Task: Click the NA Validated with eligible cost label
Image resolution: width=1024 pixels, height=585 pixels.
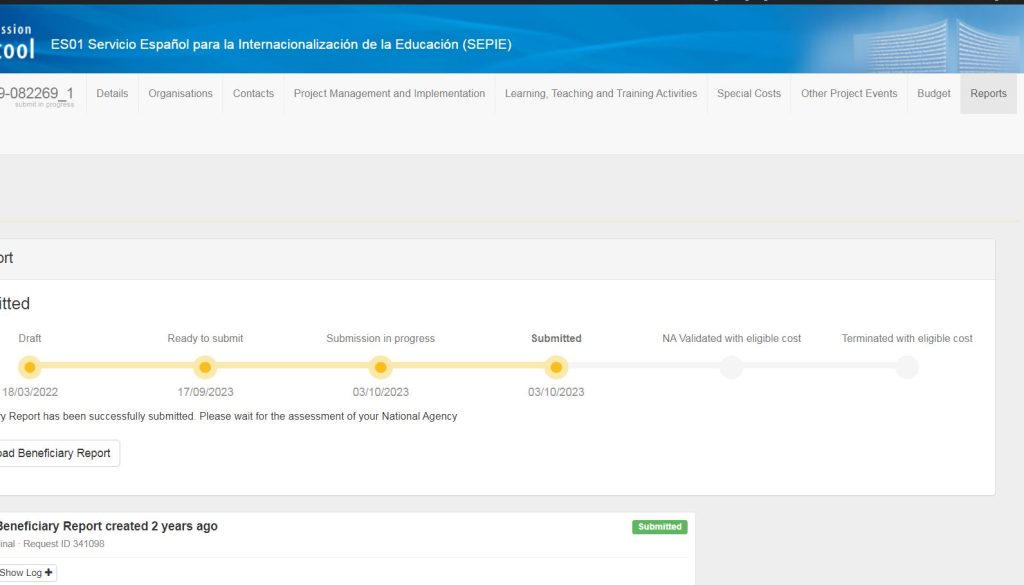Action: click(x=731, y=338)
